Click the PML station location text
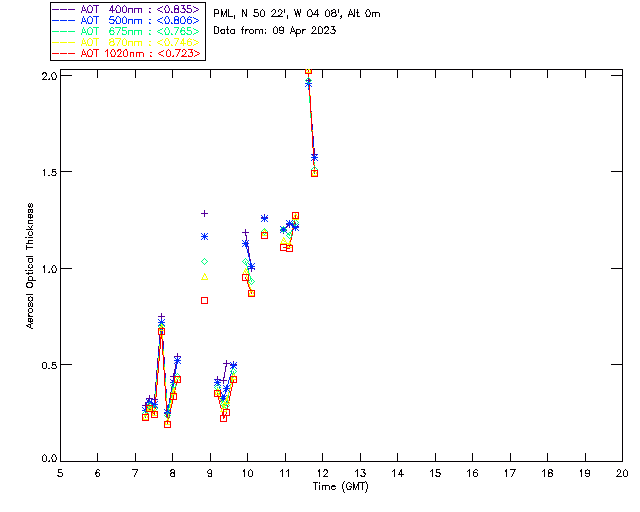This screenshot has width=640, height=512. tap(297, 13)
